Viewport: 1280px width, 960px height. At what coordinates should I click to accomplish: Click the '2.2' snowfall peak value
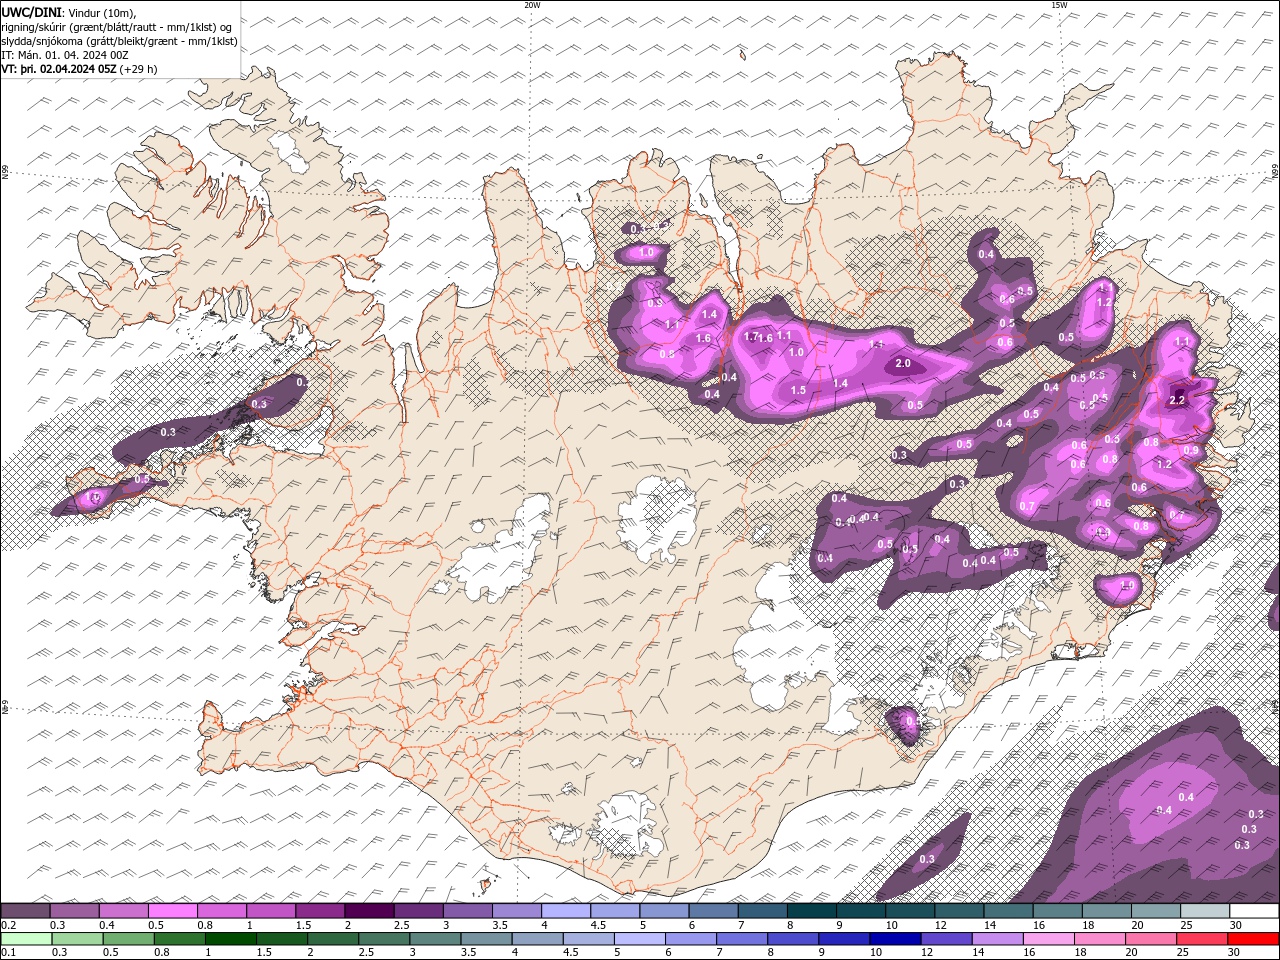click(1177, 400)
